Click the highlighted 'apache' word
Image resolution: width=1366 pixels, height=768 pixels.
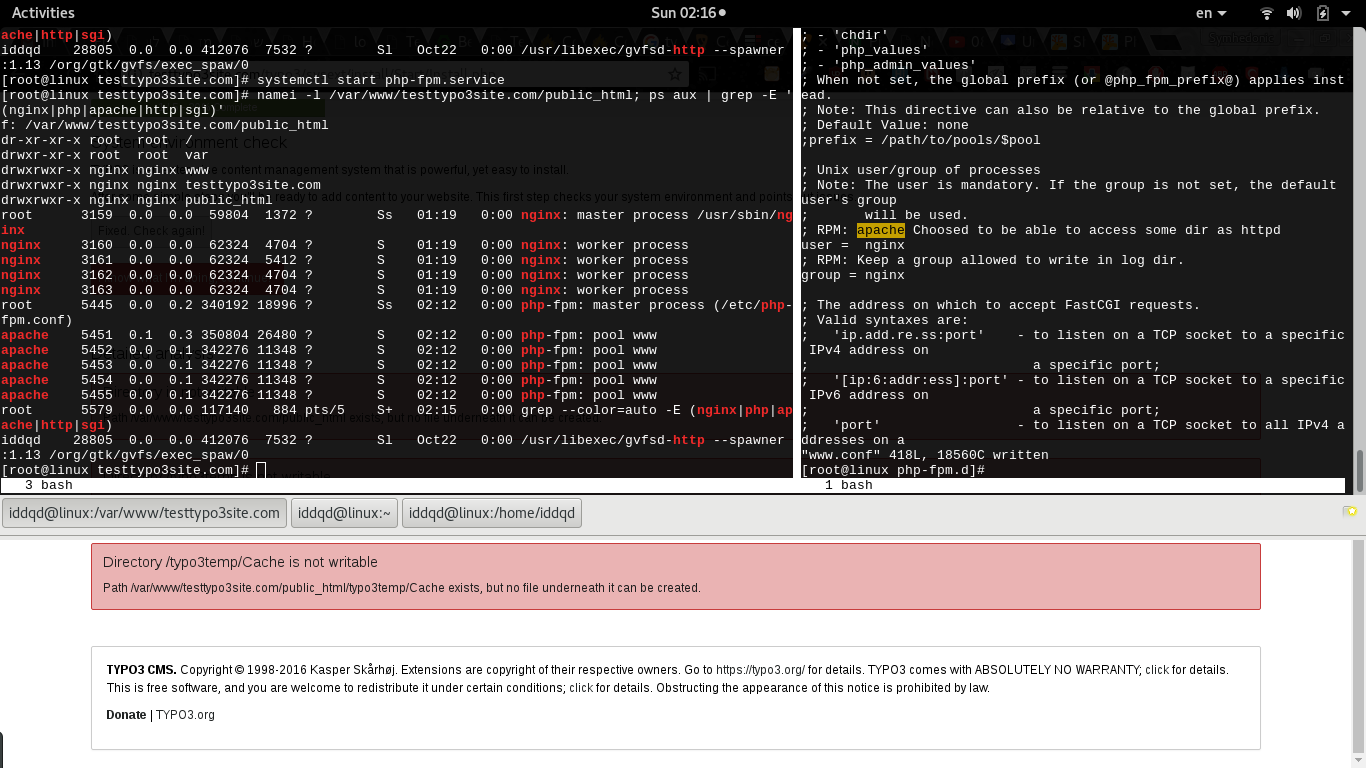[881, 230]
